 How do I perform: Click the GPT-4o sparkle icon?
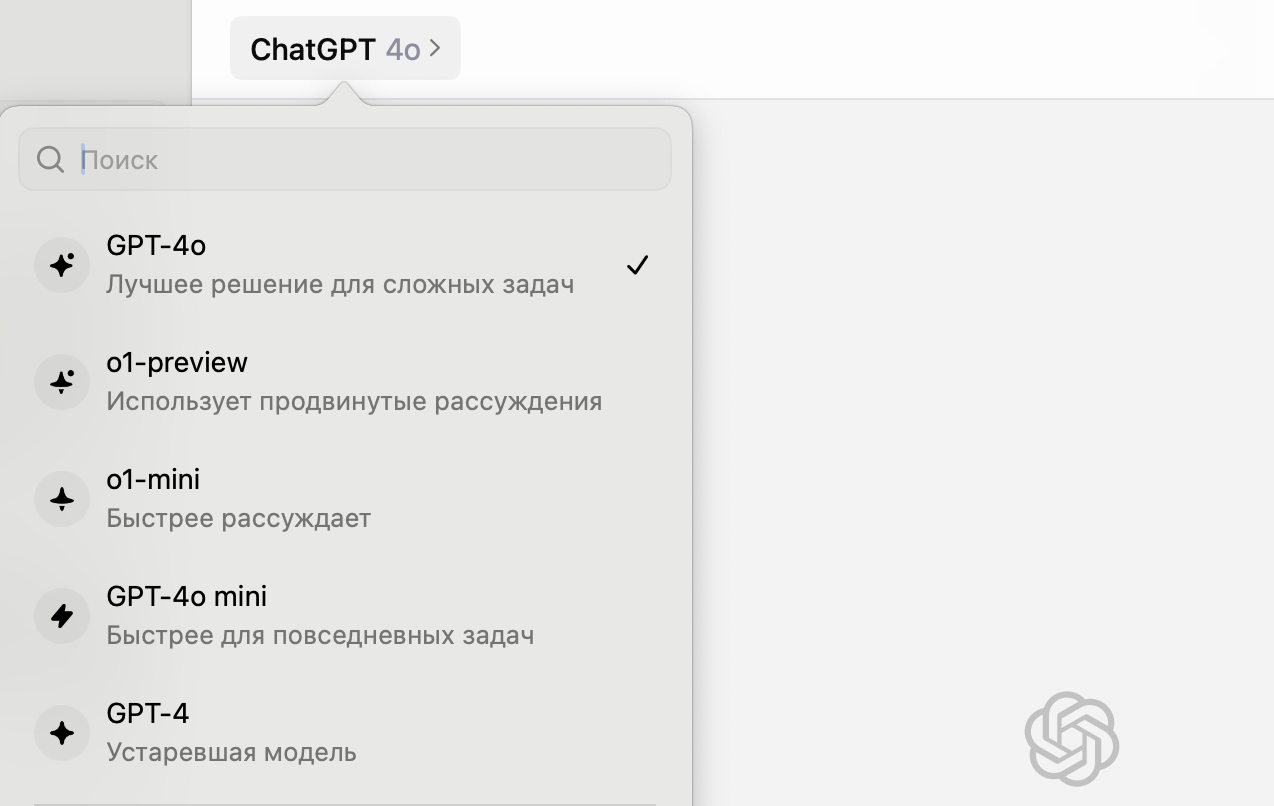tap(62, 265)
